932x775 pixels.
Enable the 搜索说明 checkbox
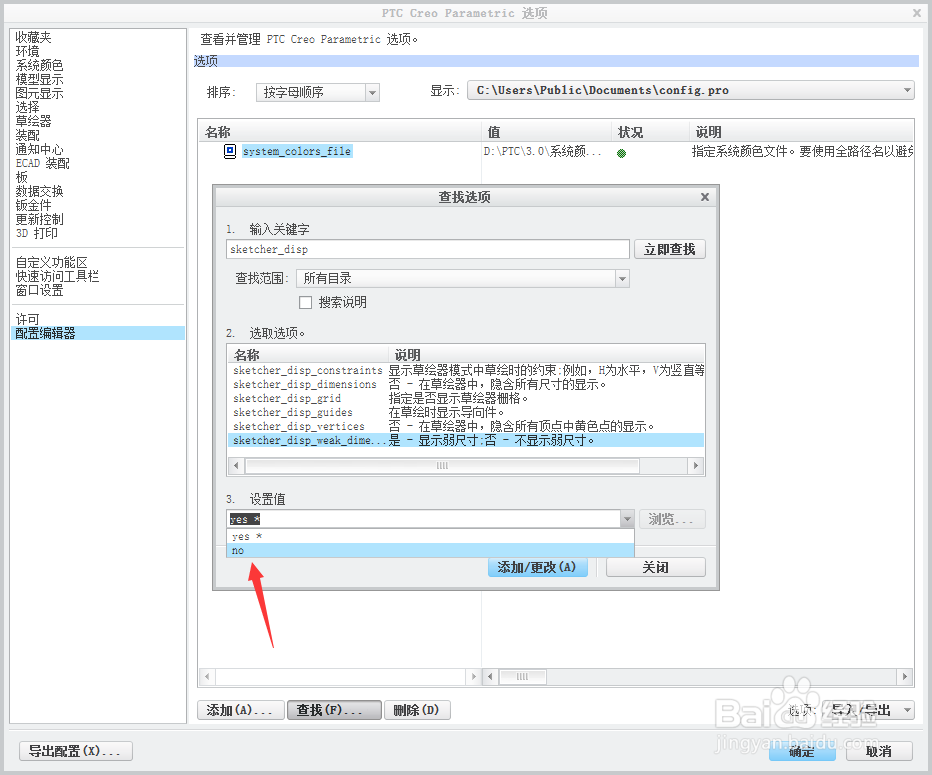(306, 303)
